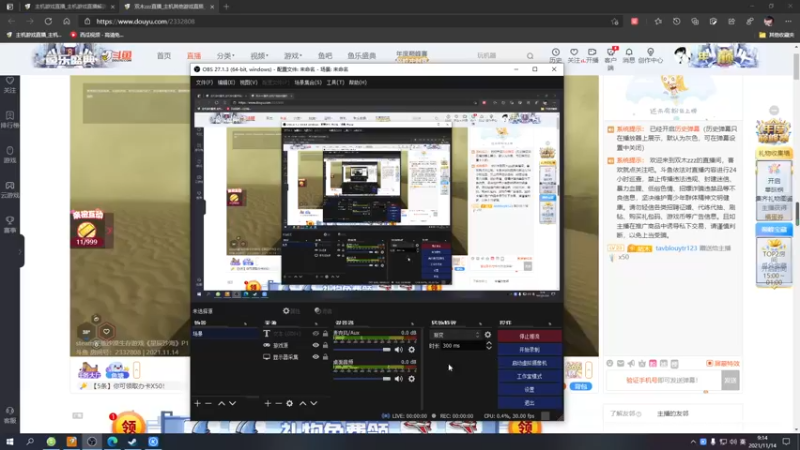Screen dimensions: 800x450
Task: Open Douyu 消息 messages bell icon
Action: [629, 56]
